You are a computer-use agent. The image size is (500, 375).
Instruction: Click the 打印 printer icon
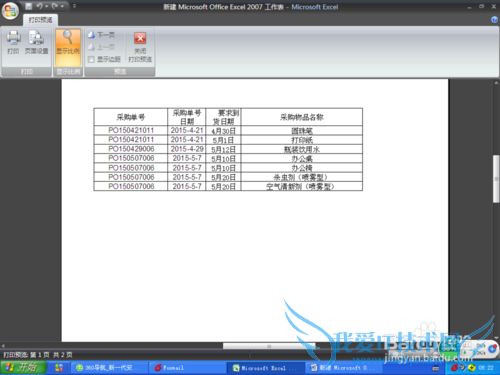click(x=13, y=42)
